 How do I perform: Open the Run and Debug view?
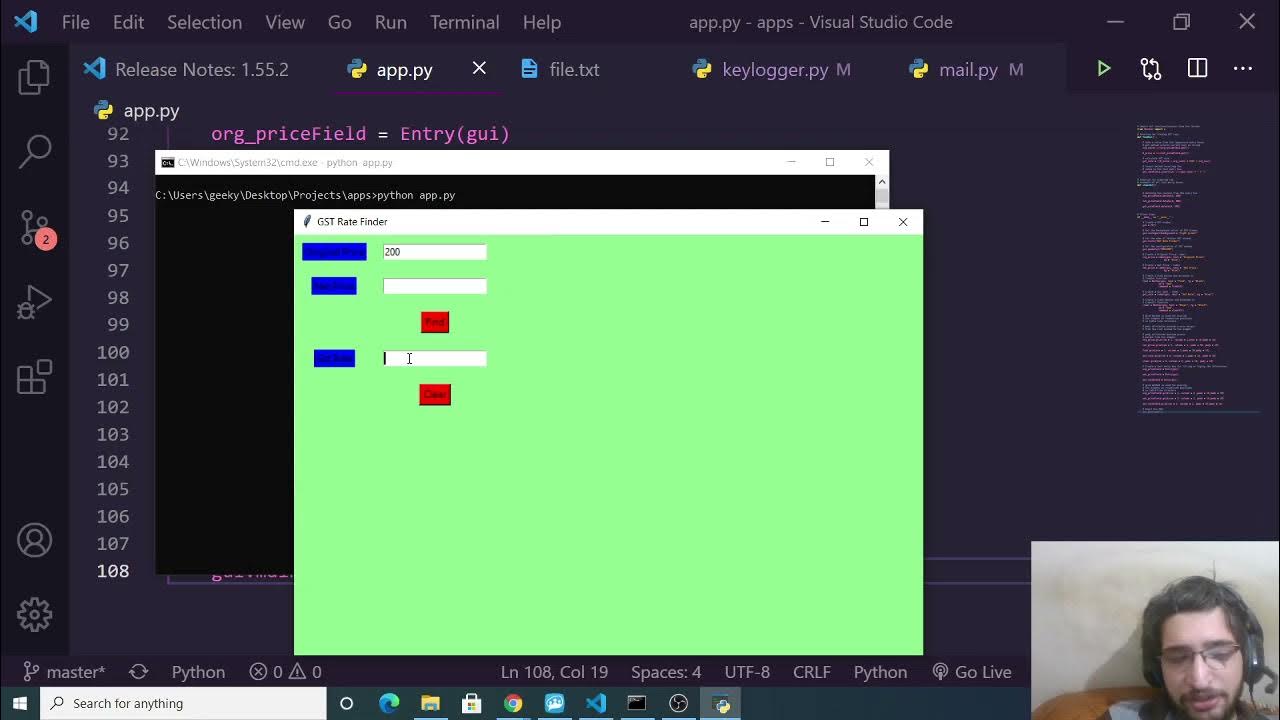[x=34, y=303]
